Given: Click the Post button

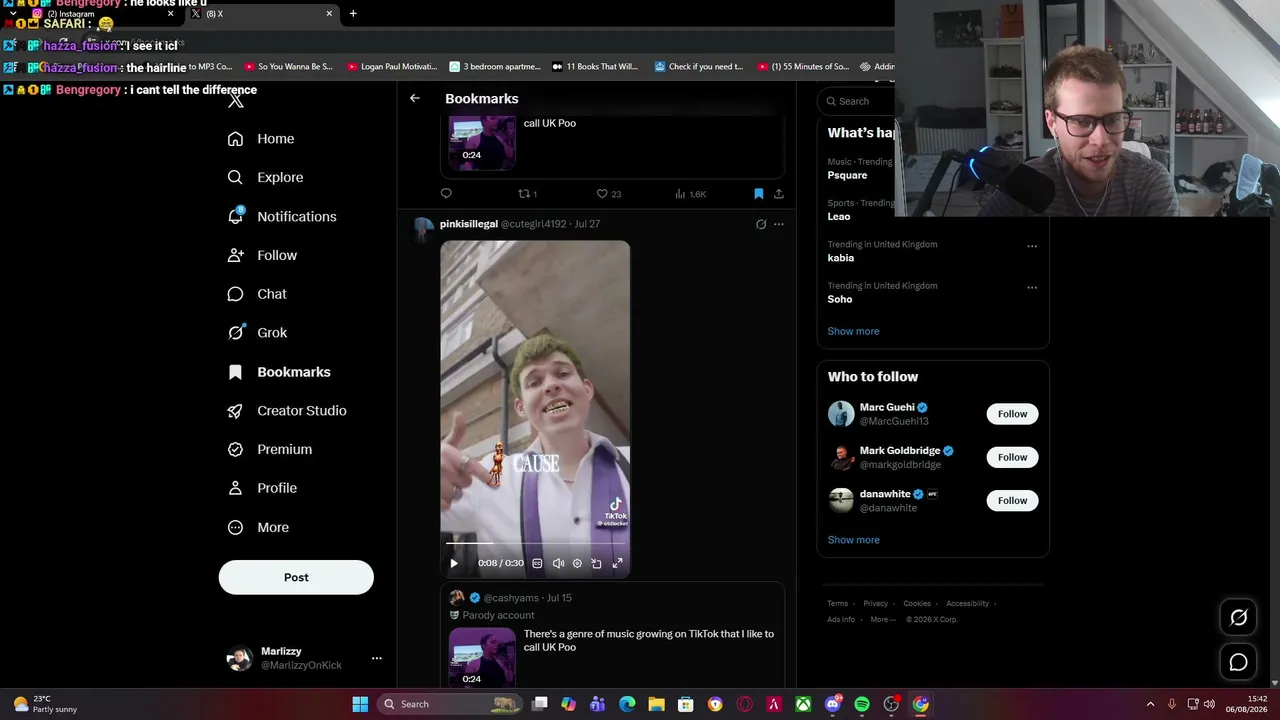Looking at the screenshot, I should [x=296, y=577].
